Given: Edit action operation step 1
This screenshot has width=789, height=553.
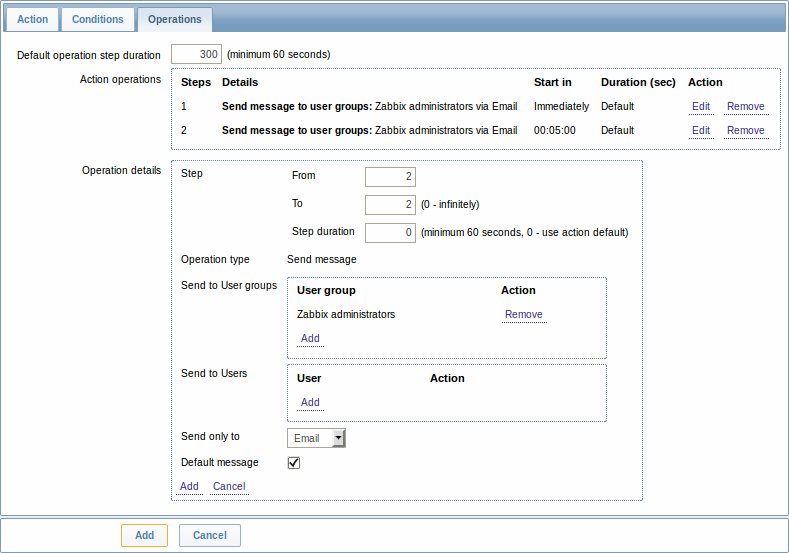Looking at the screenshot, I should 700,107.
